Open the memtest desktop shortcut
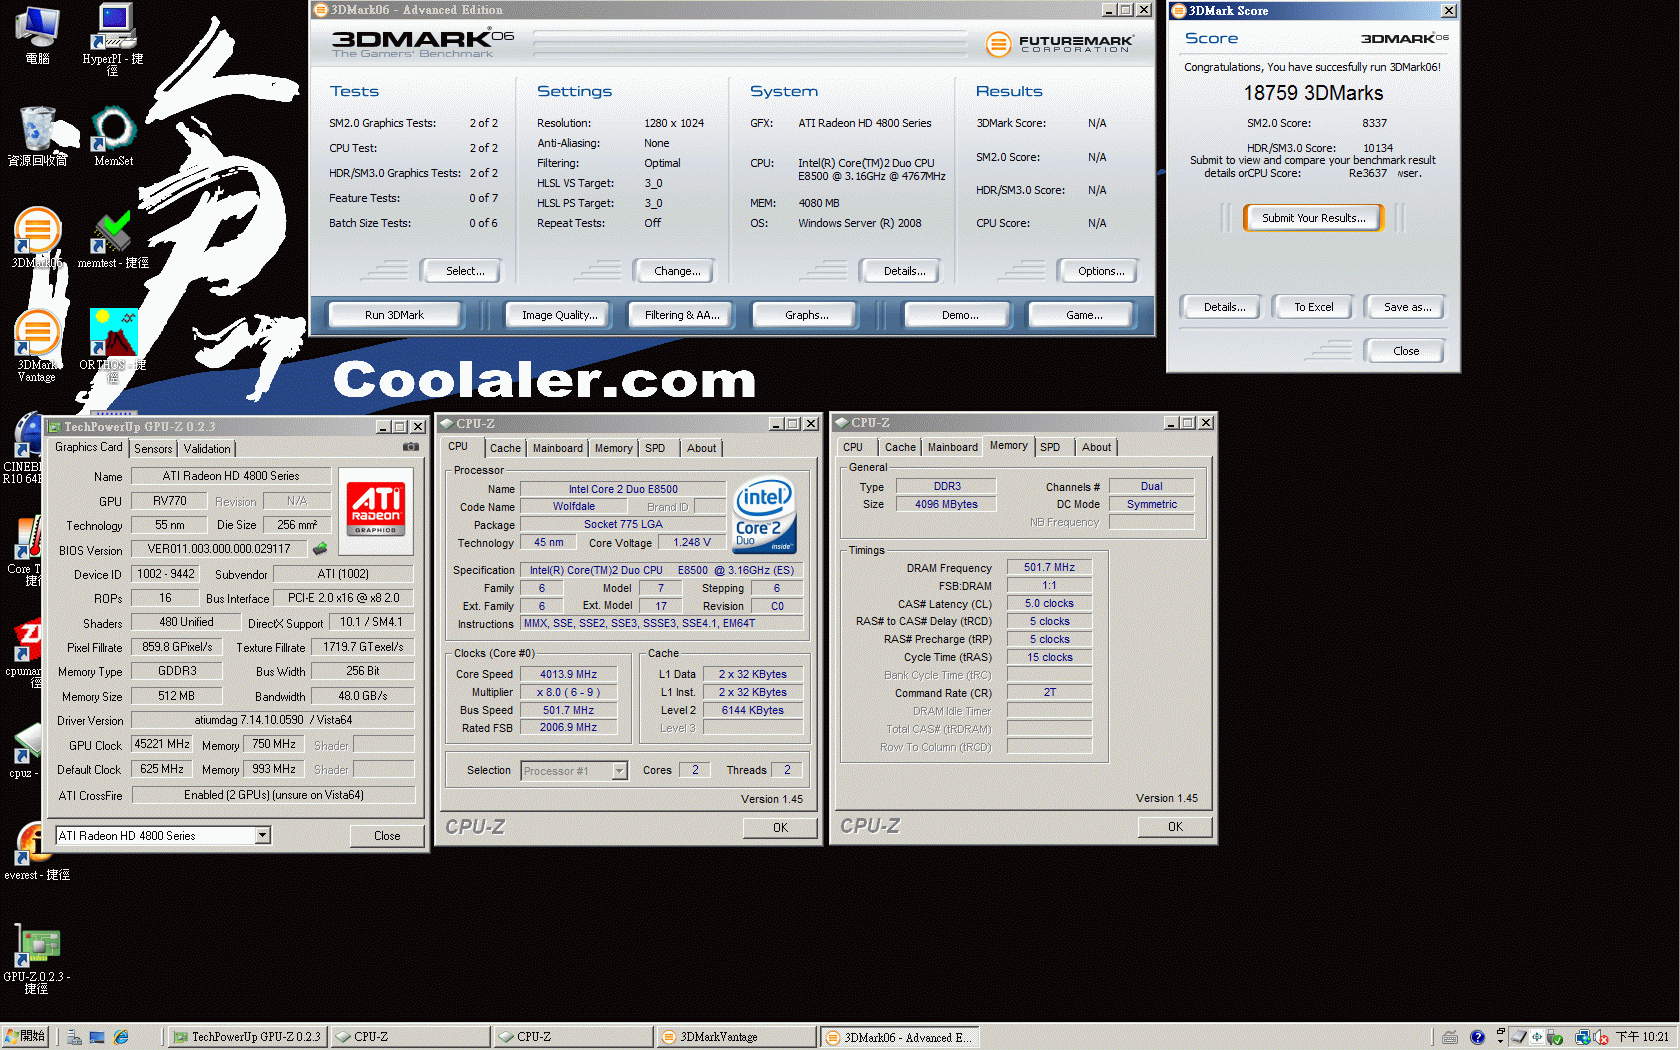1680x1050 pixels. tap(113, 240)
